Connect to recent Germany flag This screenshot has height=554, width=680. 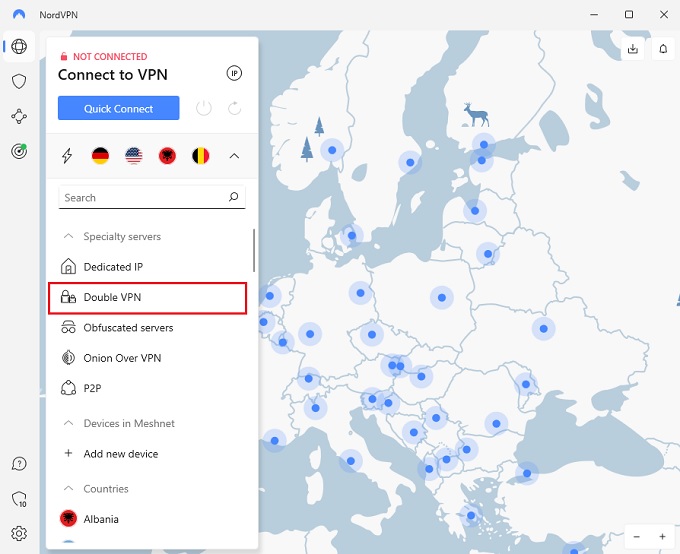pyautogui.click(x=100, y=156)
